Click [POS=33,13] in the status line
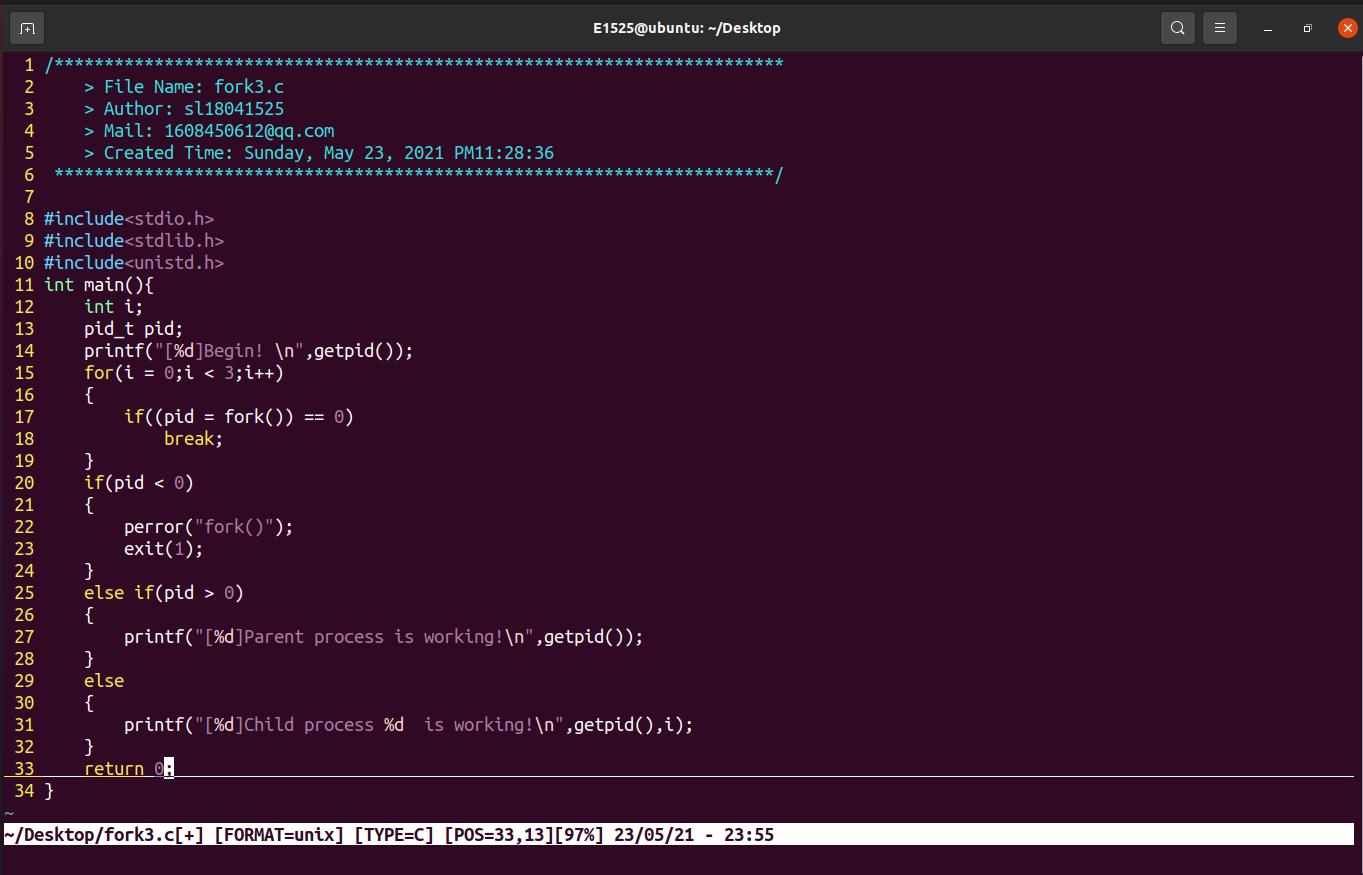This screenshot has width=1363, height=875. tap(499, 835)
